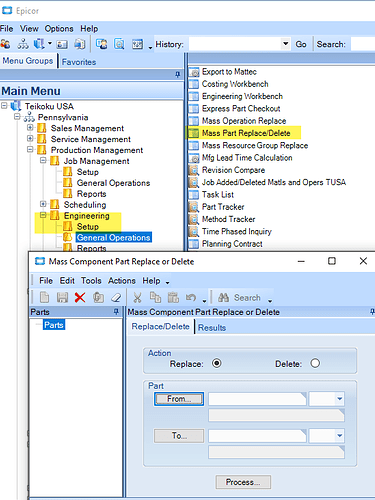Select the Delete radio button
The width and height of the screenshot is (375, 500).
315,363
